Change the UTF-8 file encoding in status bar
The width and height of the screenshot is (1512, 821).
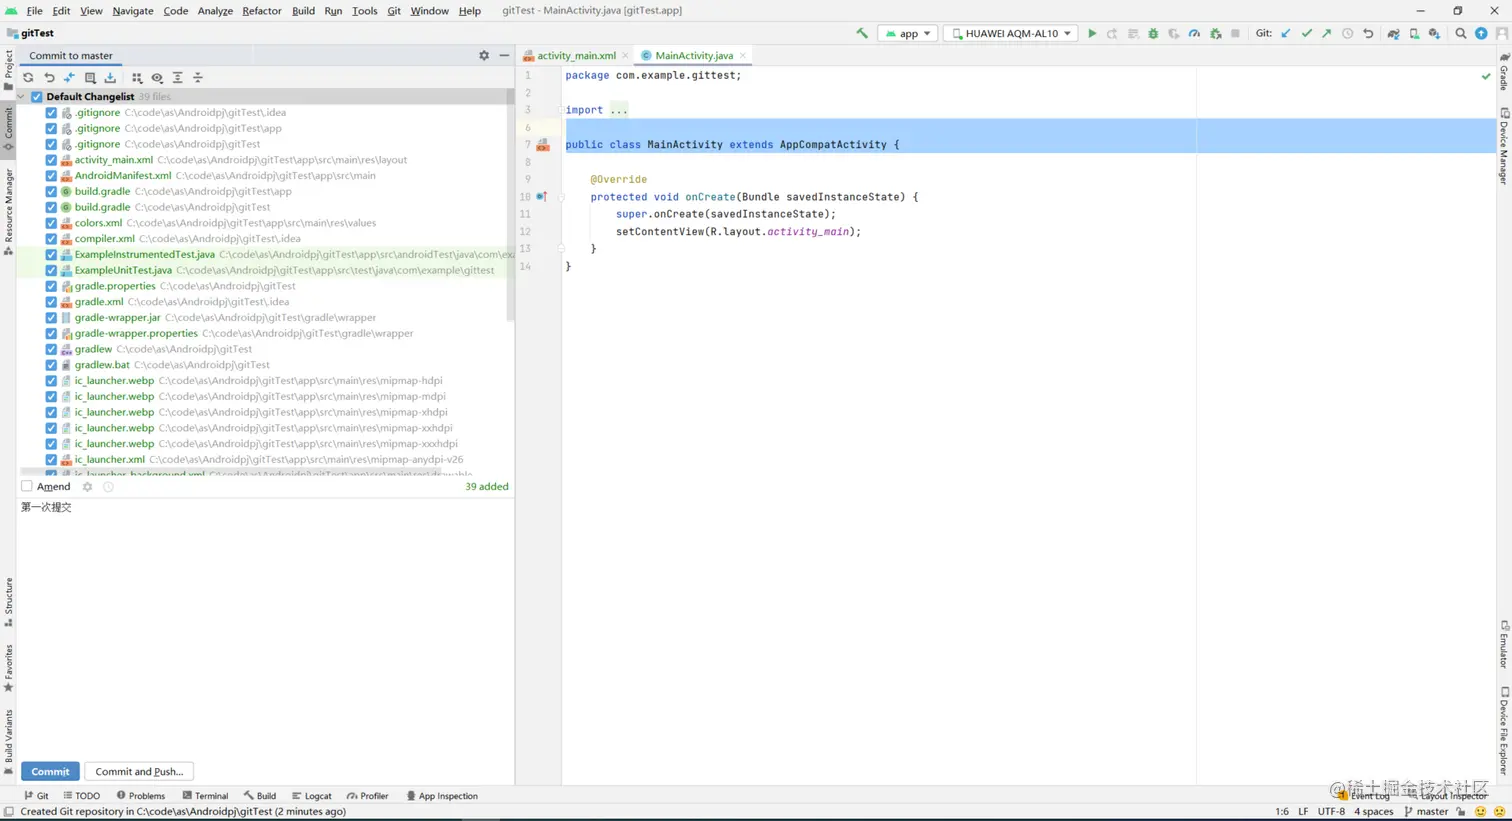click(1331, 812)
